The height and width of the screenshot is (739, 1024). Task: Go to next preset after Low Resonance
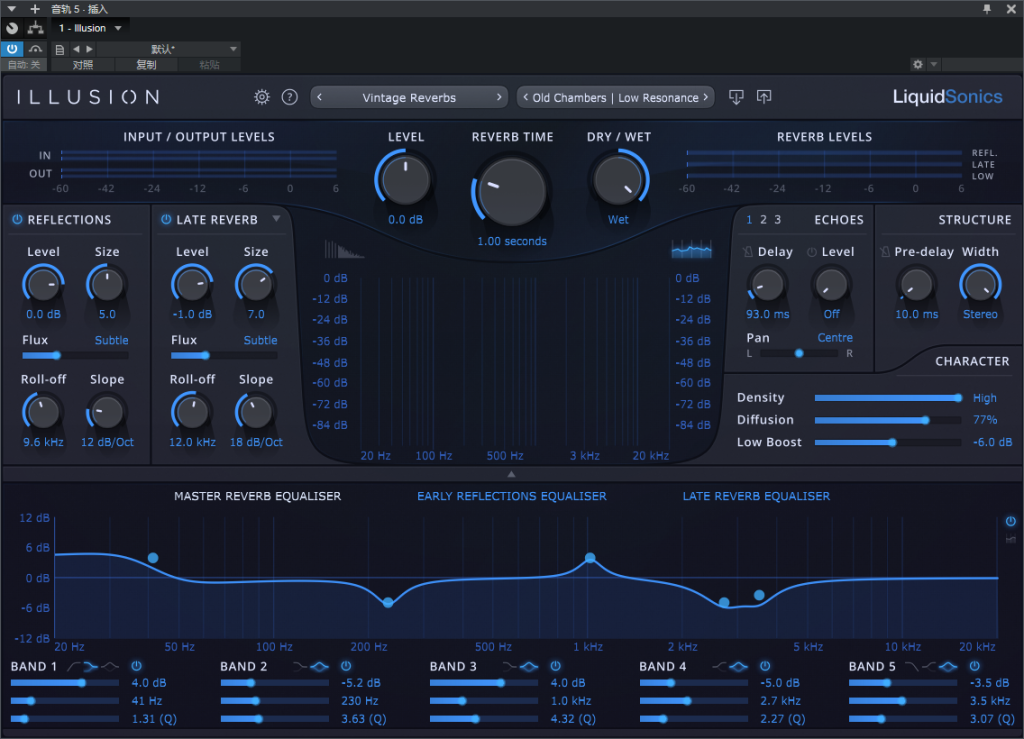pyautogui.click(x=705, y=97)
